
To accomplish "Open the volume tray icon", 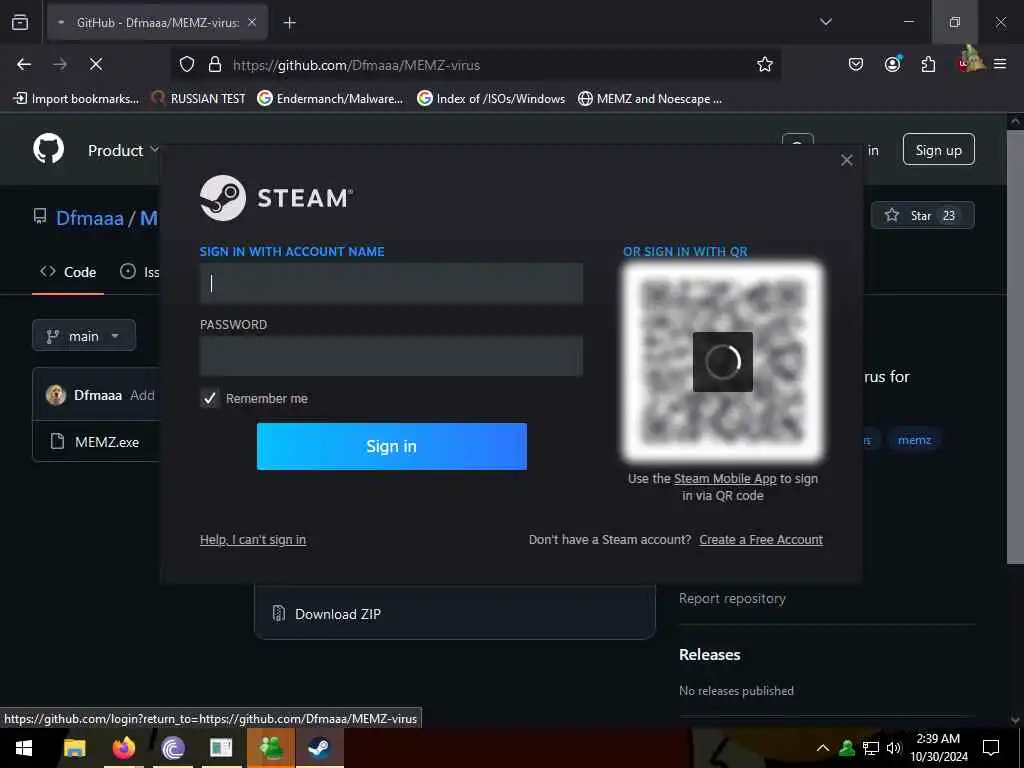I will 894,748.
